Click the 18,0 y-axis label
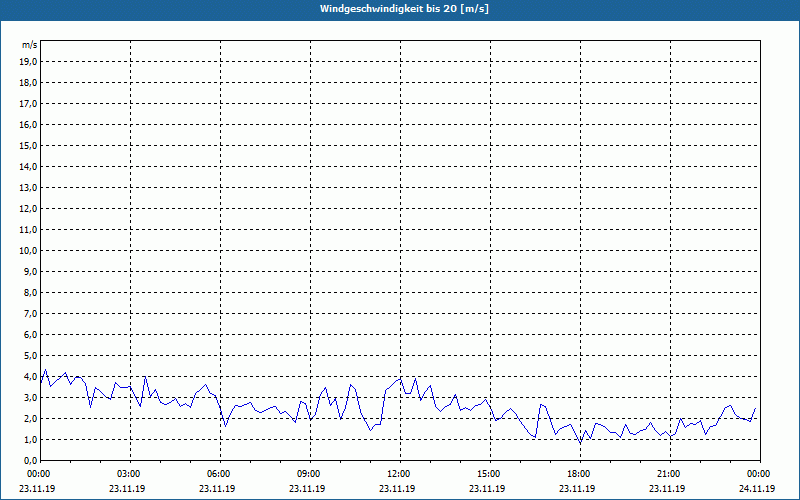 click(28, 83)
